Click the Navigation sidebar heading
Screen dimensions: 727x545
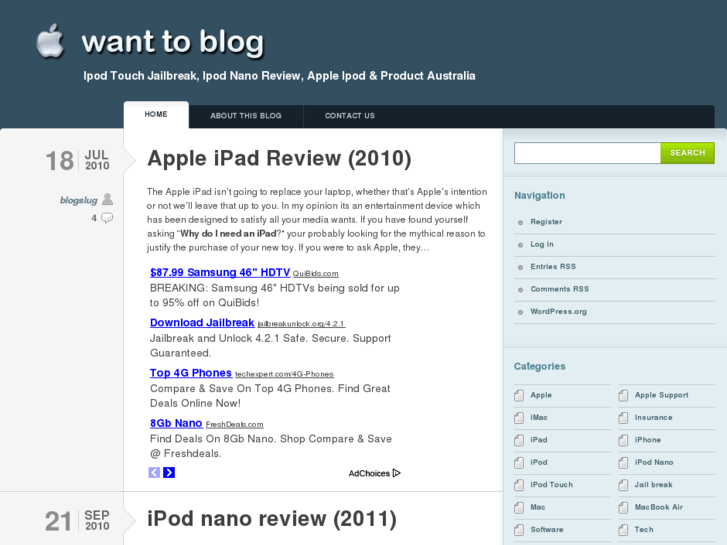(540, 195)
